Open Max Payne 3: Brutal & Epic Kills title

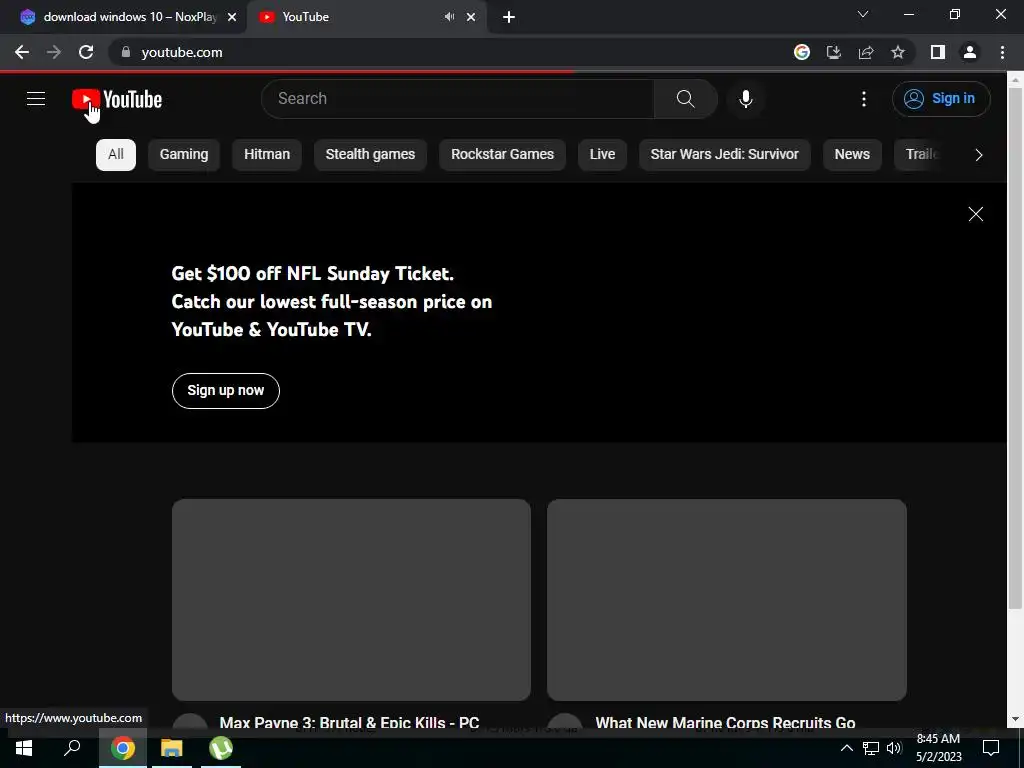[x=349, y=722]
